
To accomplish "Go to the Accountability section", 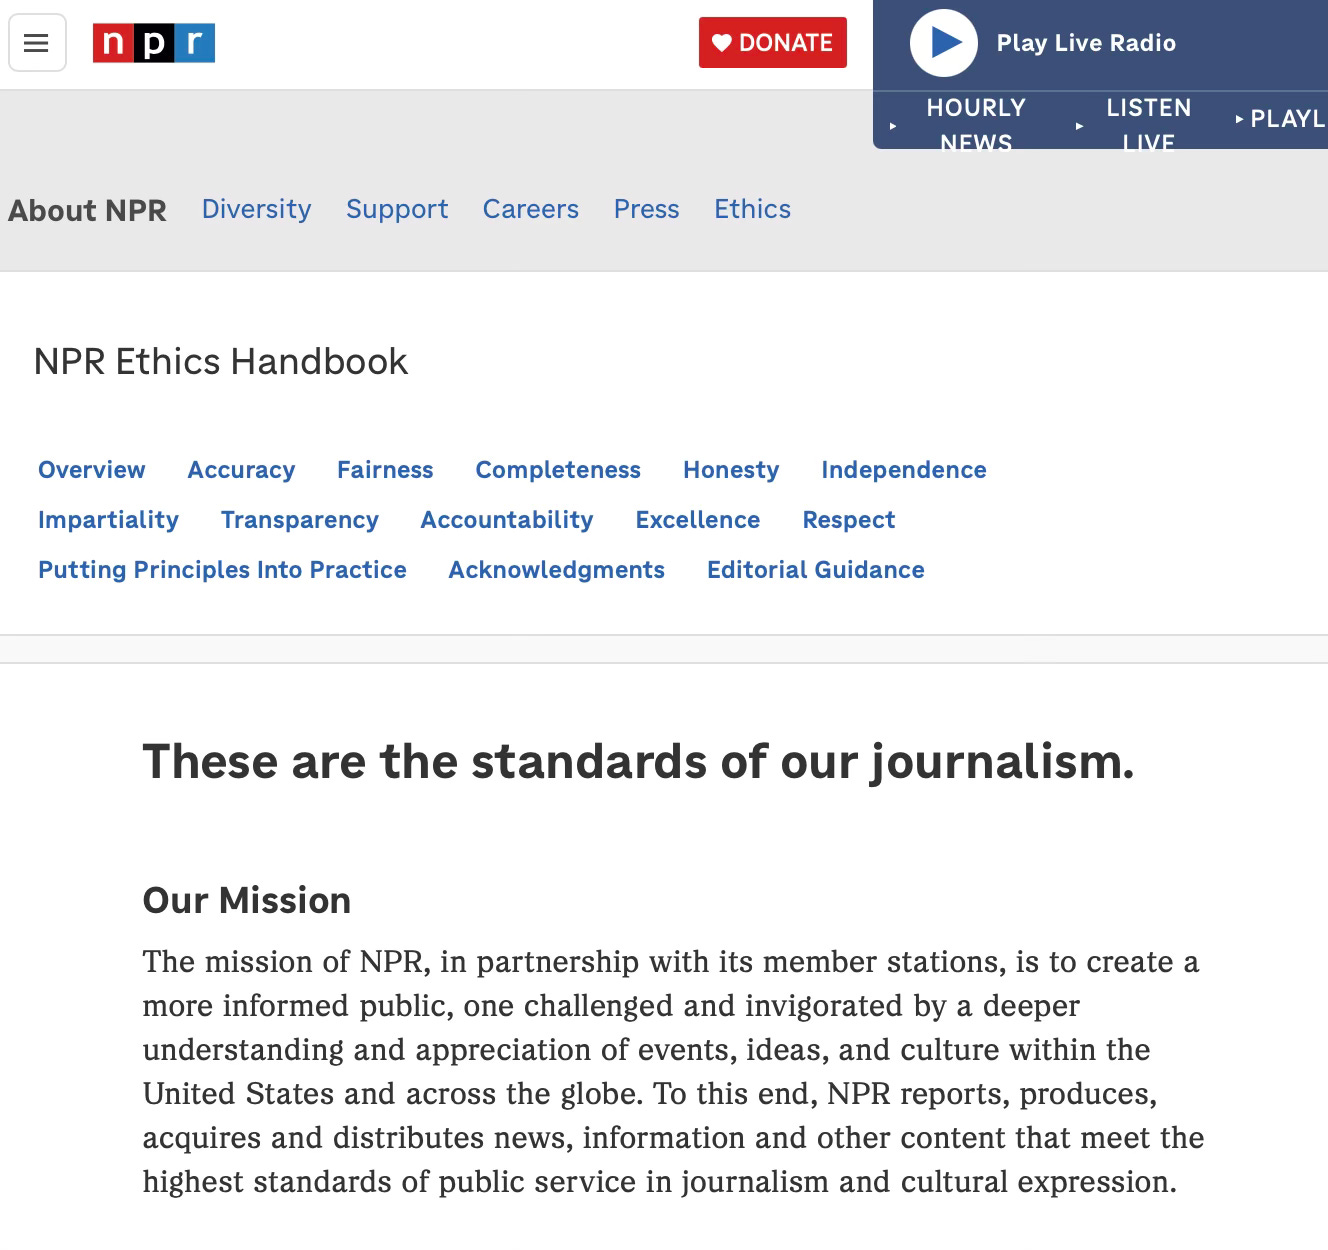I will click(507, 520).
